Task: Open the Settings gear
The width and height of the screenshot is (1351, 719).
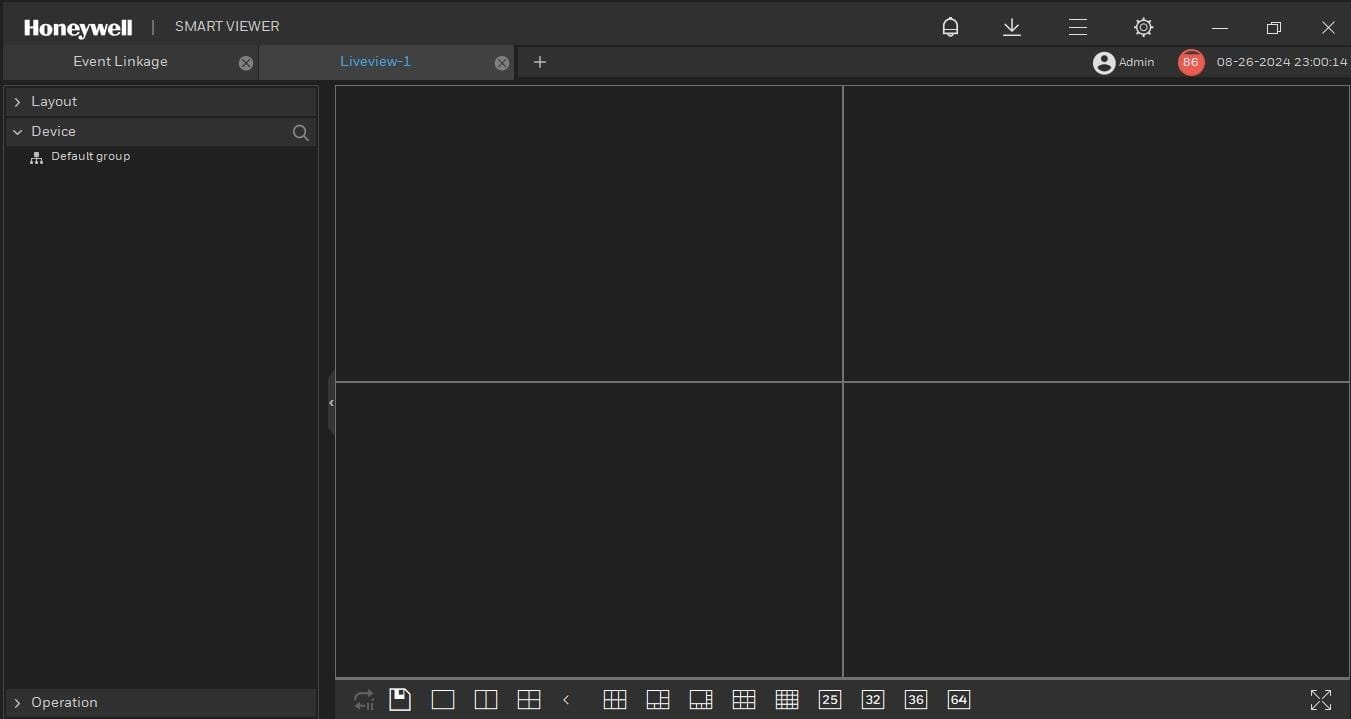Action: coord(1143,27)
